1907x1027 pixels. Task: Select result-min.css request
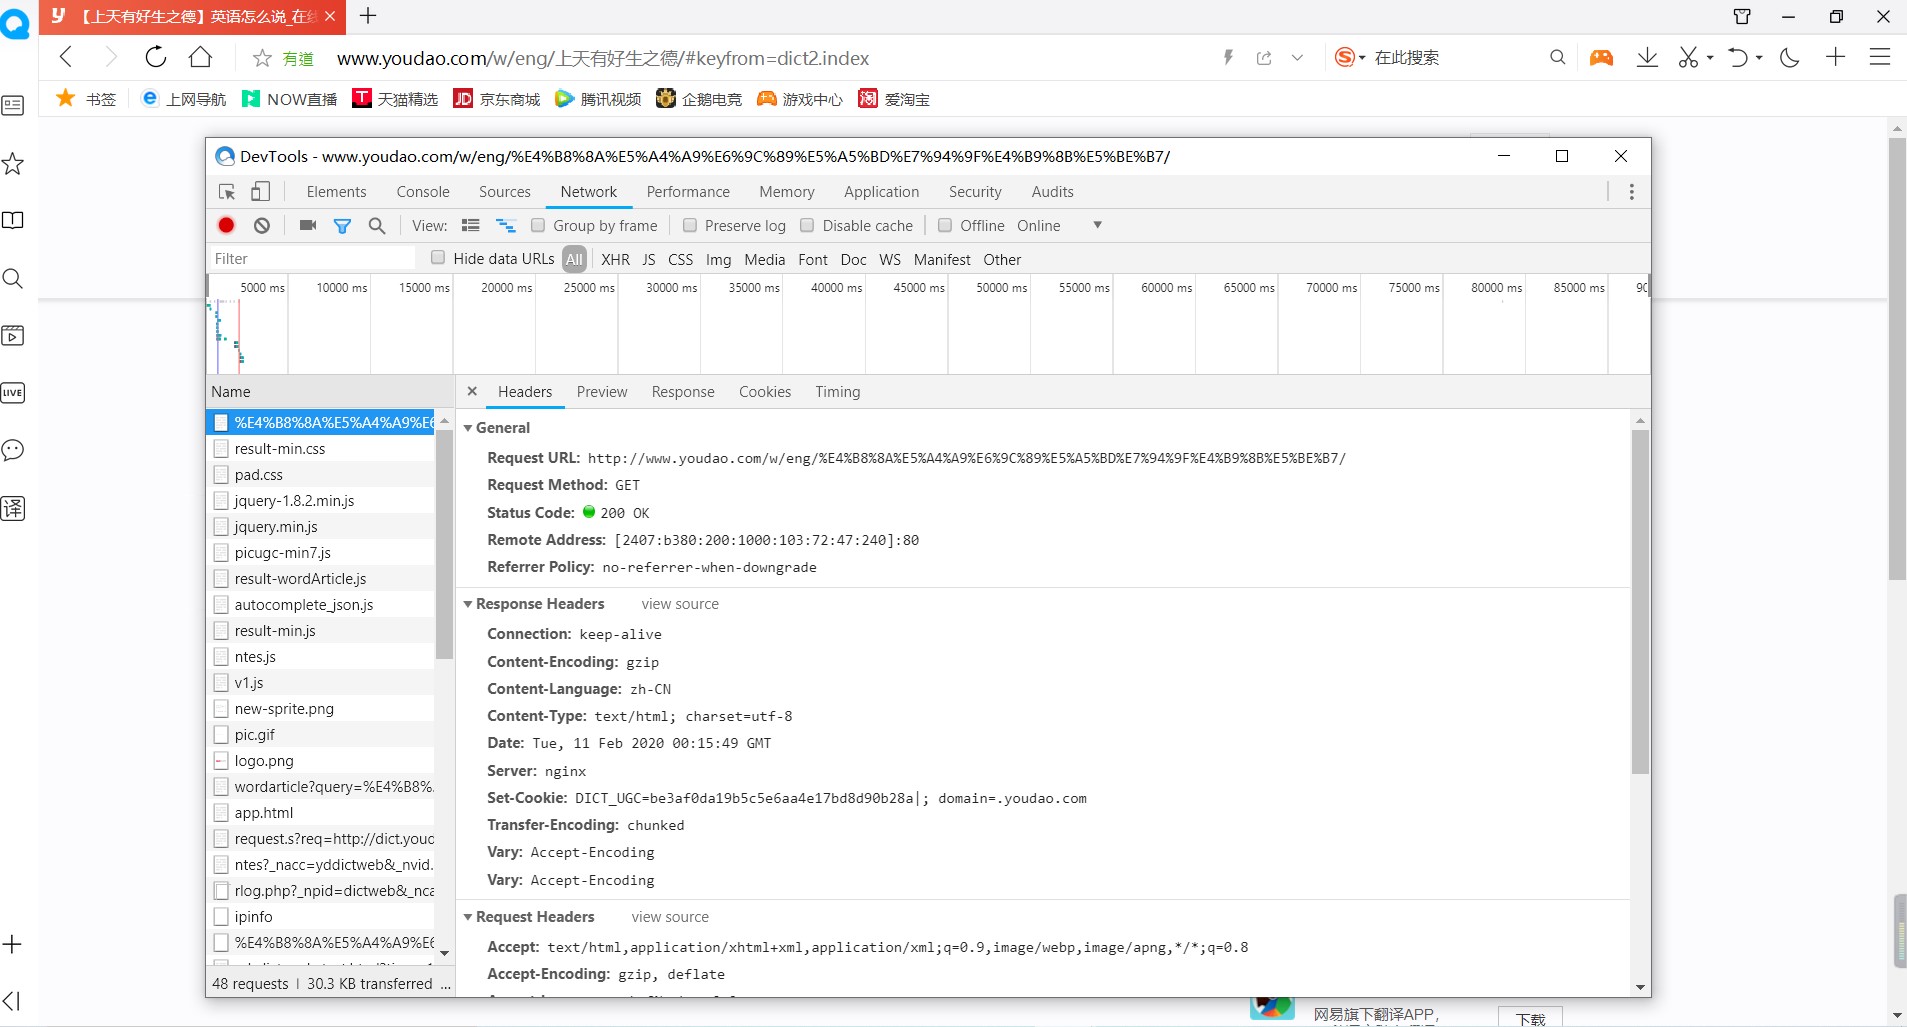(321, 449)
